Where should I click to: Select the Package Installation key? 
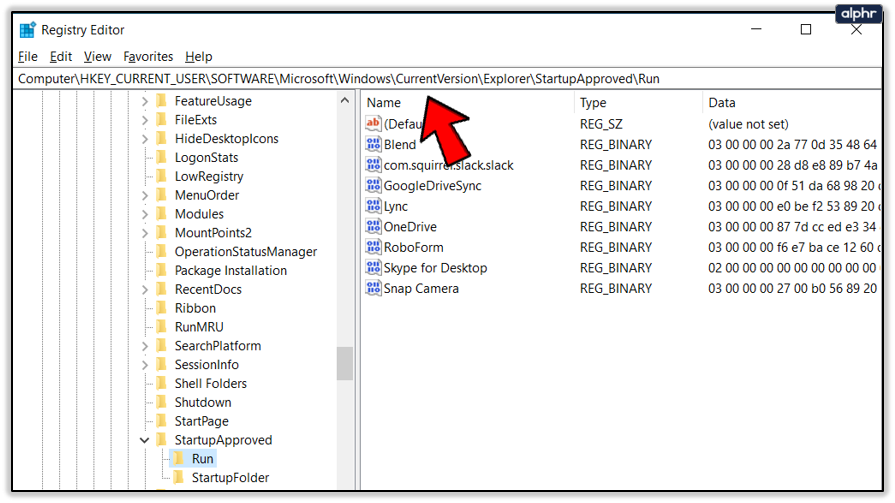231,271
